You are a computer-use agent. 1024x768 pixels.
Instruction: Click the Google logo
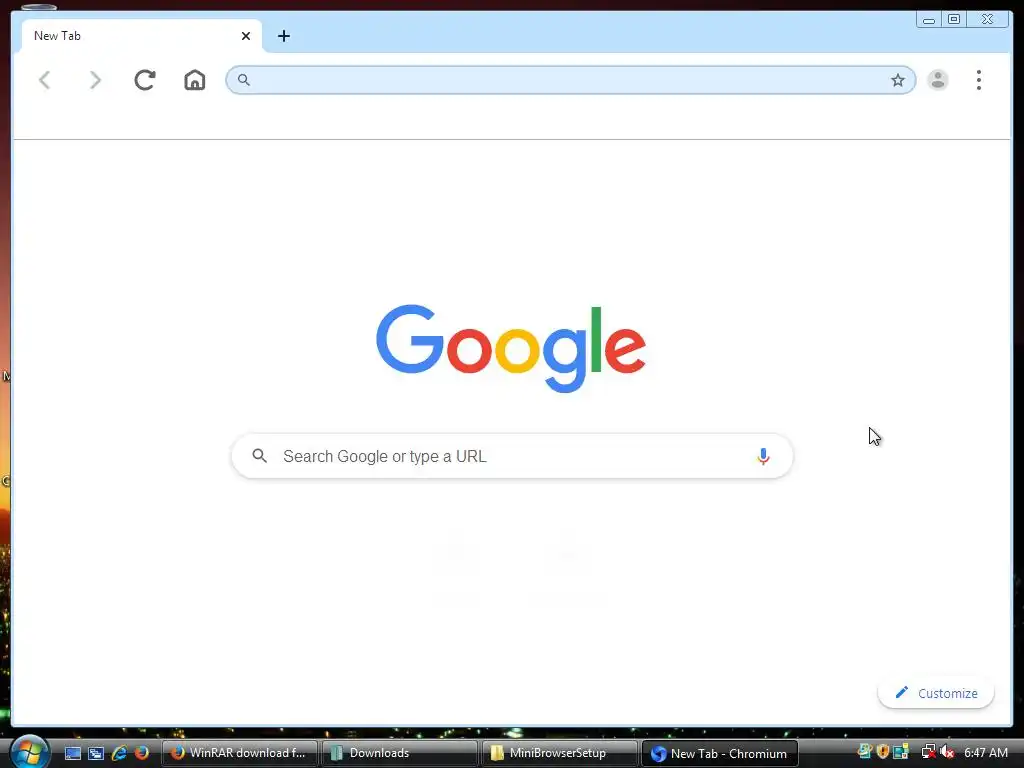click(x=511, y=348)
